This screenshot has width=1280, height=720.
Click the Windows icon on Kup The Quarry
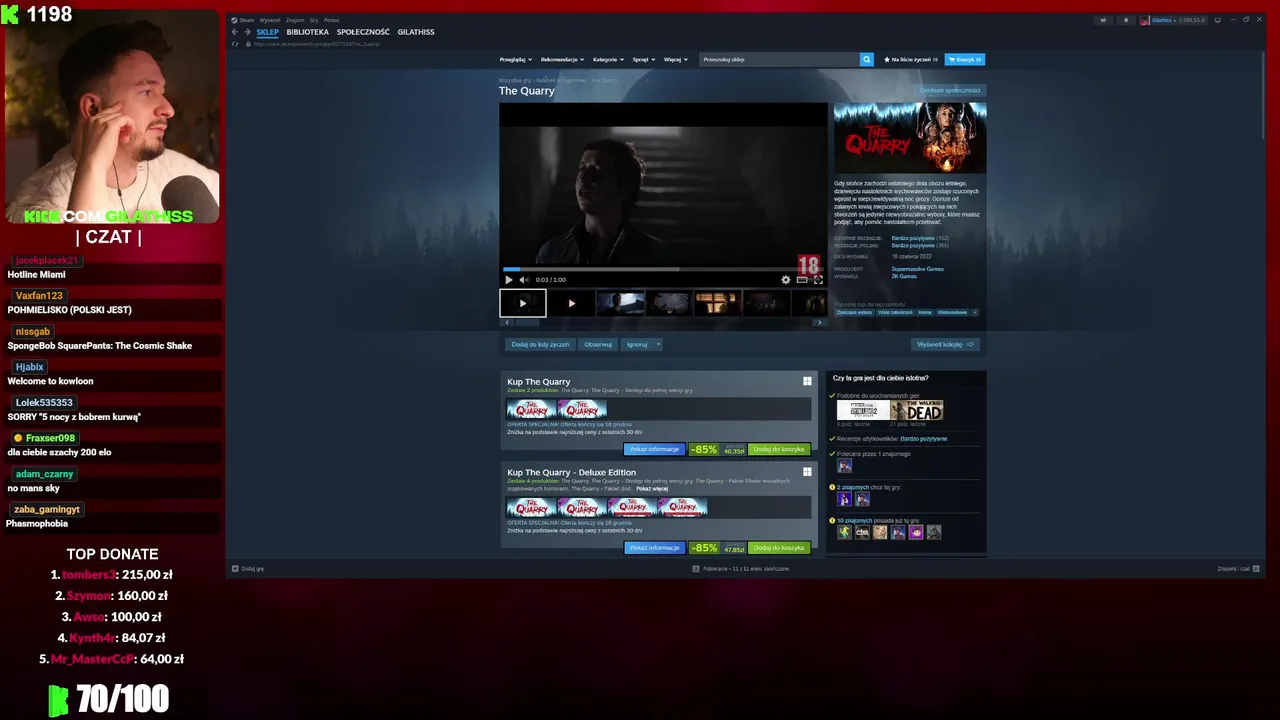807,381
